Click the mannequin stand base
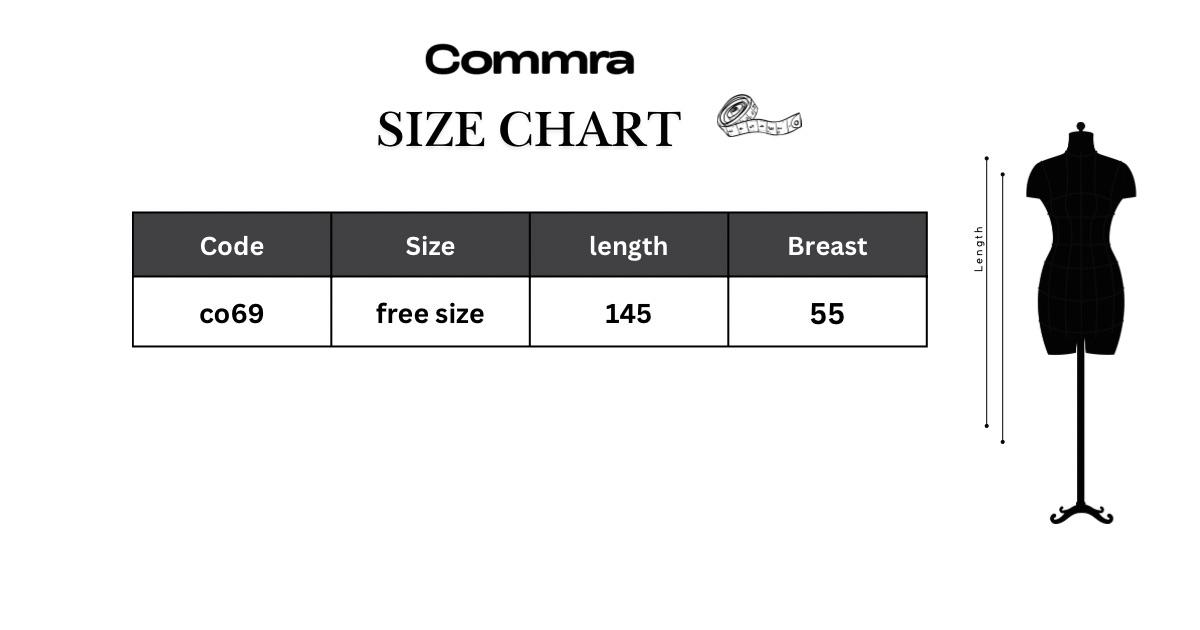Image resolution: width=1200 pixels, height=630 pixels. (x=1081, y=513)
